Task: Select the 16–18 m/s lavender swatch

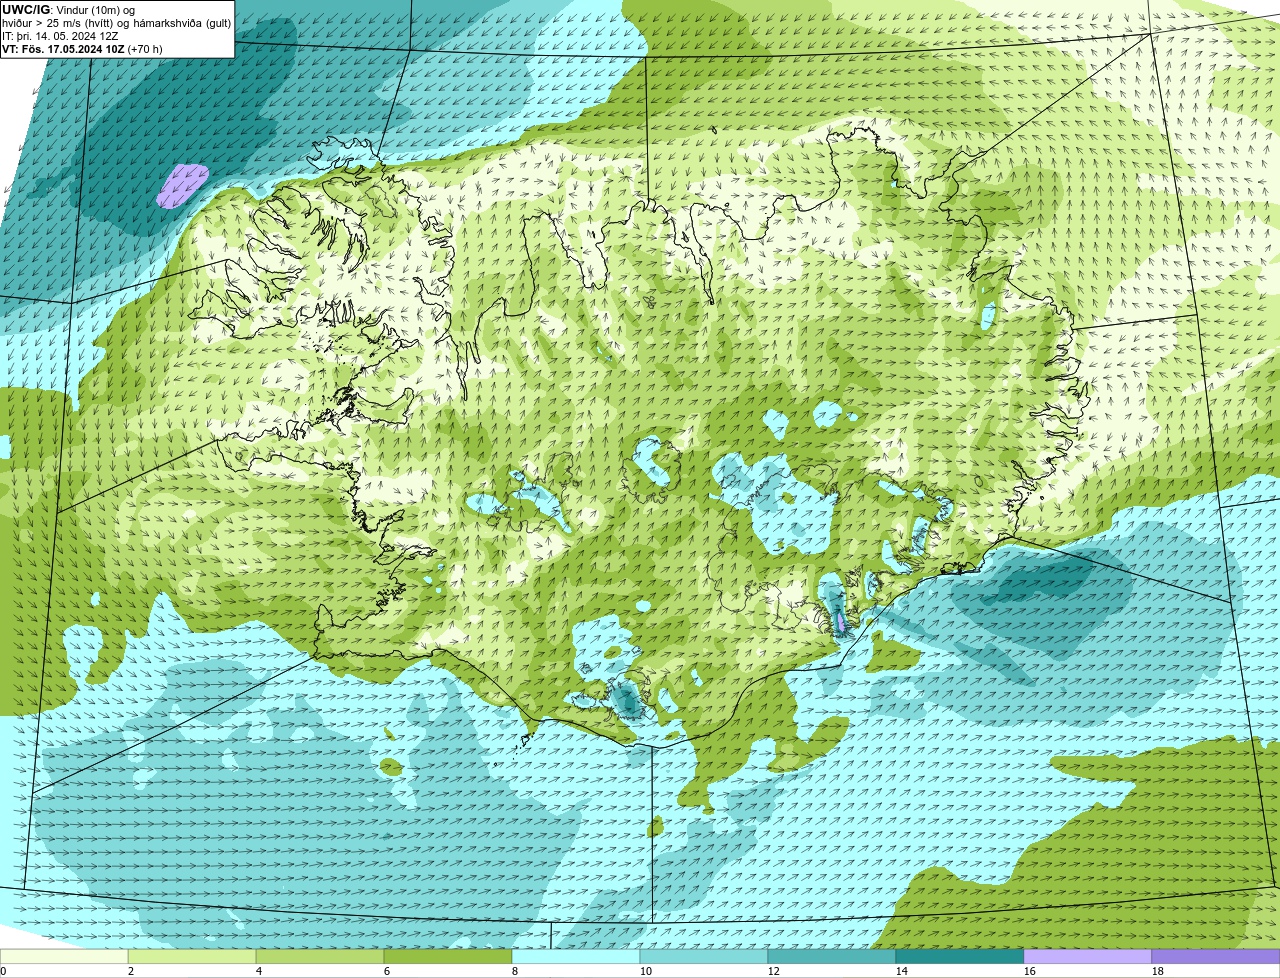Action: 1088,957
